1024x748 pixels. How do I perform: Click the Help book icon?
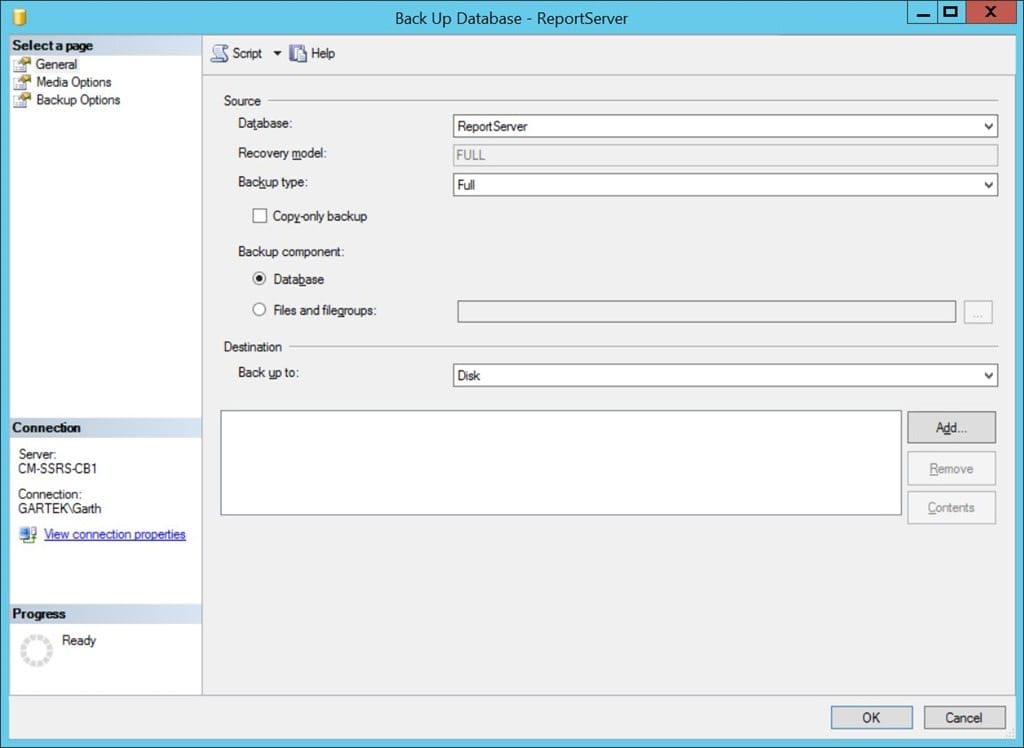[x=298, y=54]
